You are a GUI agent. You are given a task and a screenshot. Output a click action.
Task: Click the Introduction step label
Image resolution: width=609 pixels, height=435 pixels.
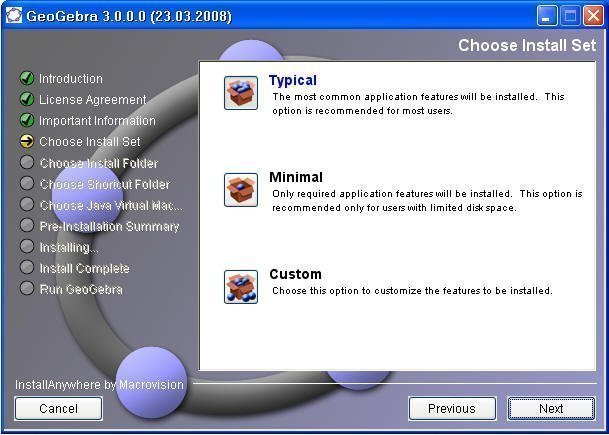(71, 79)
